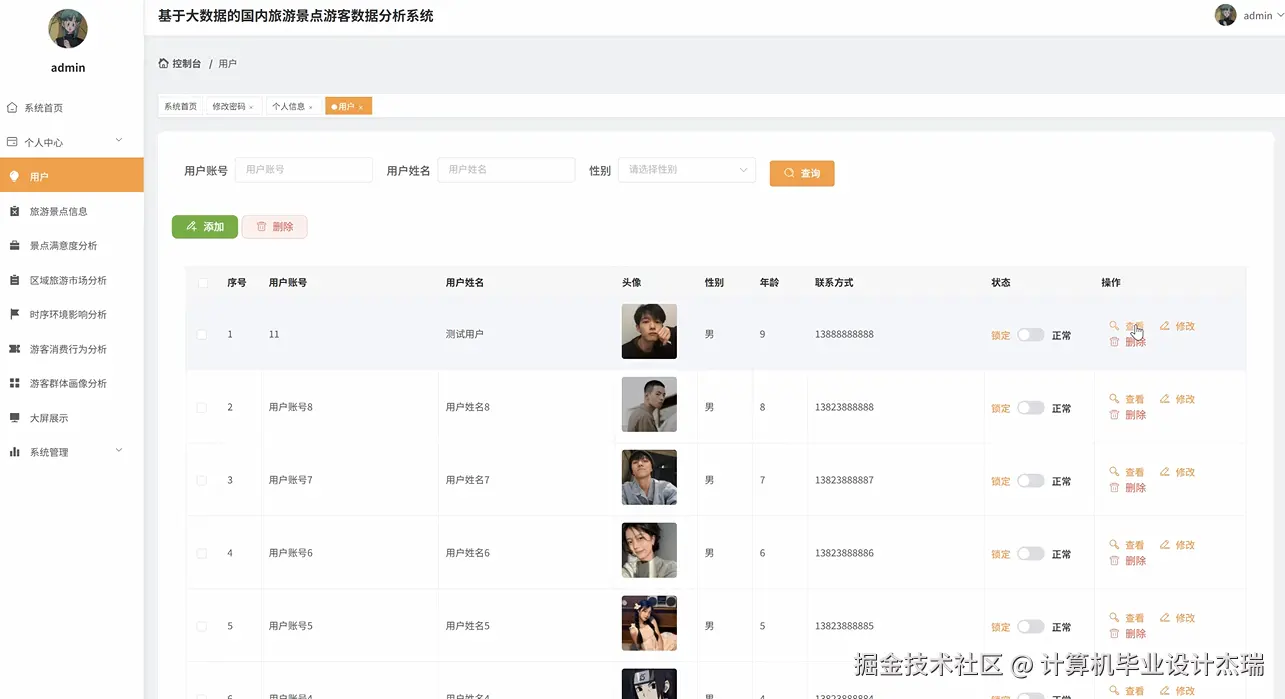Click the magnifier icon in 查询 button

pos(789,173)
